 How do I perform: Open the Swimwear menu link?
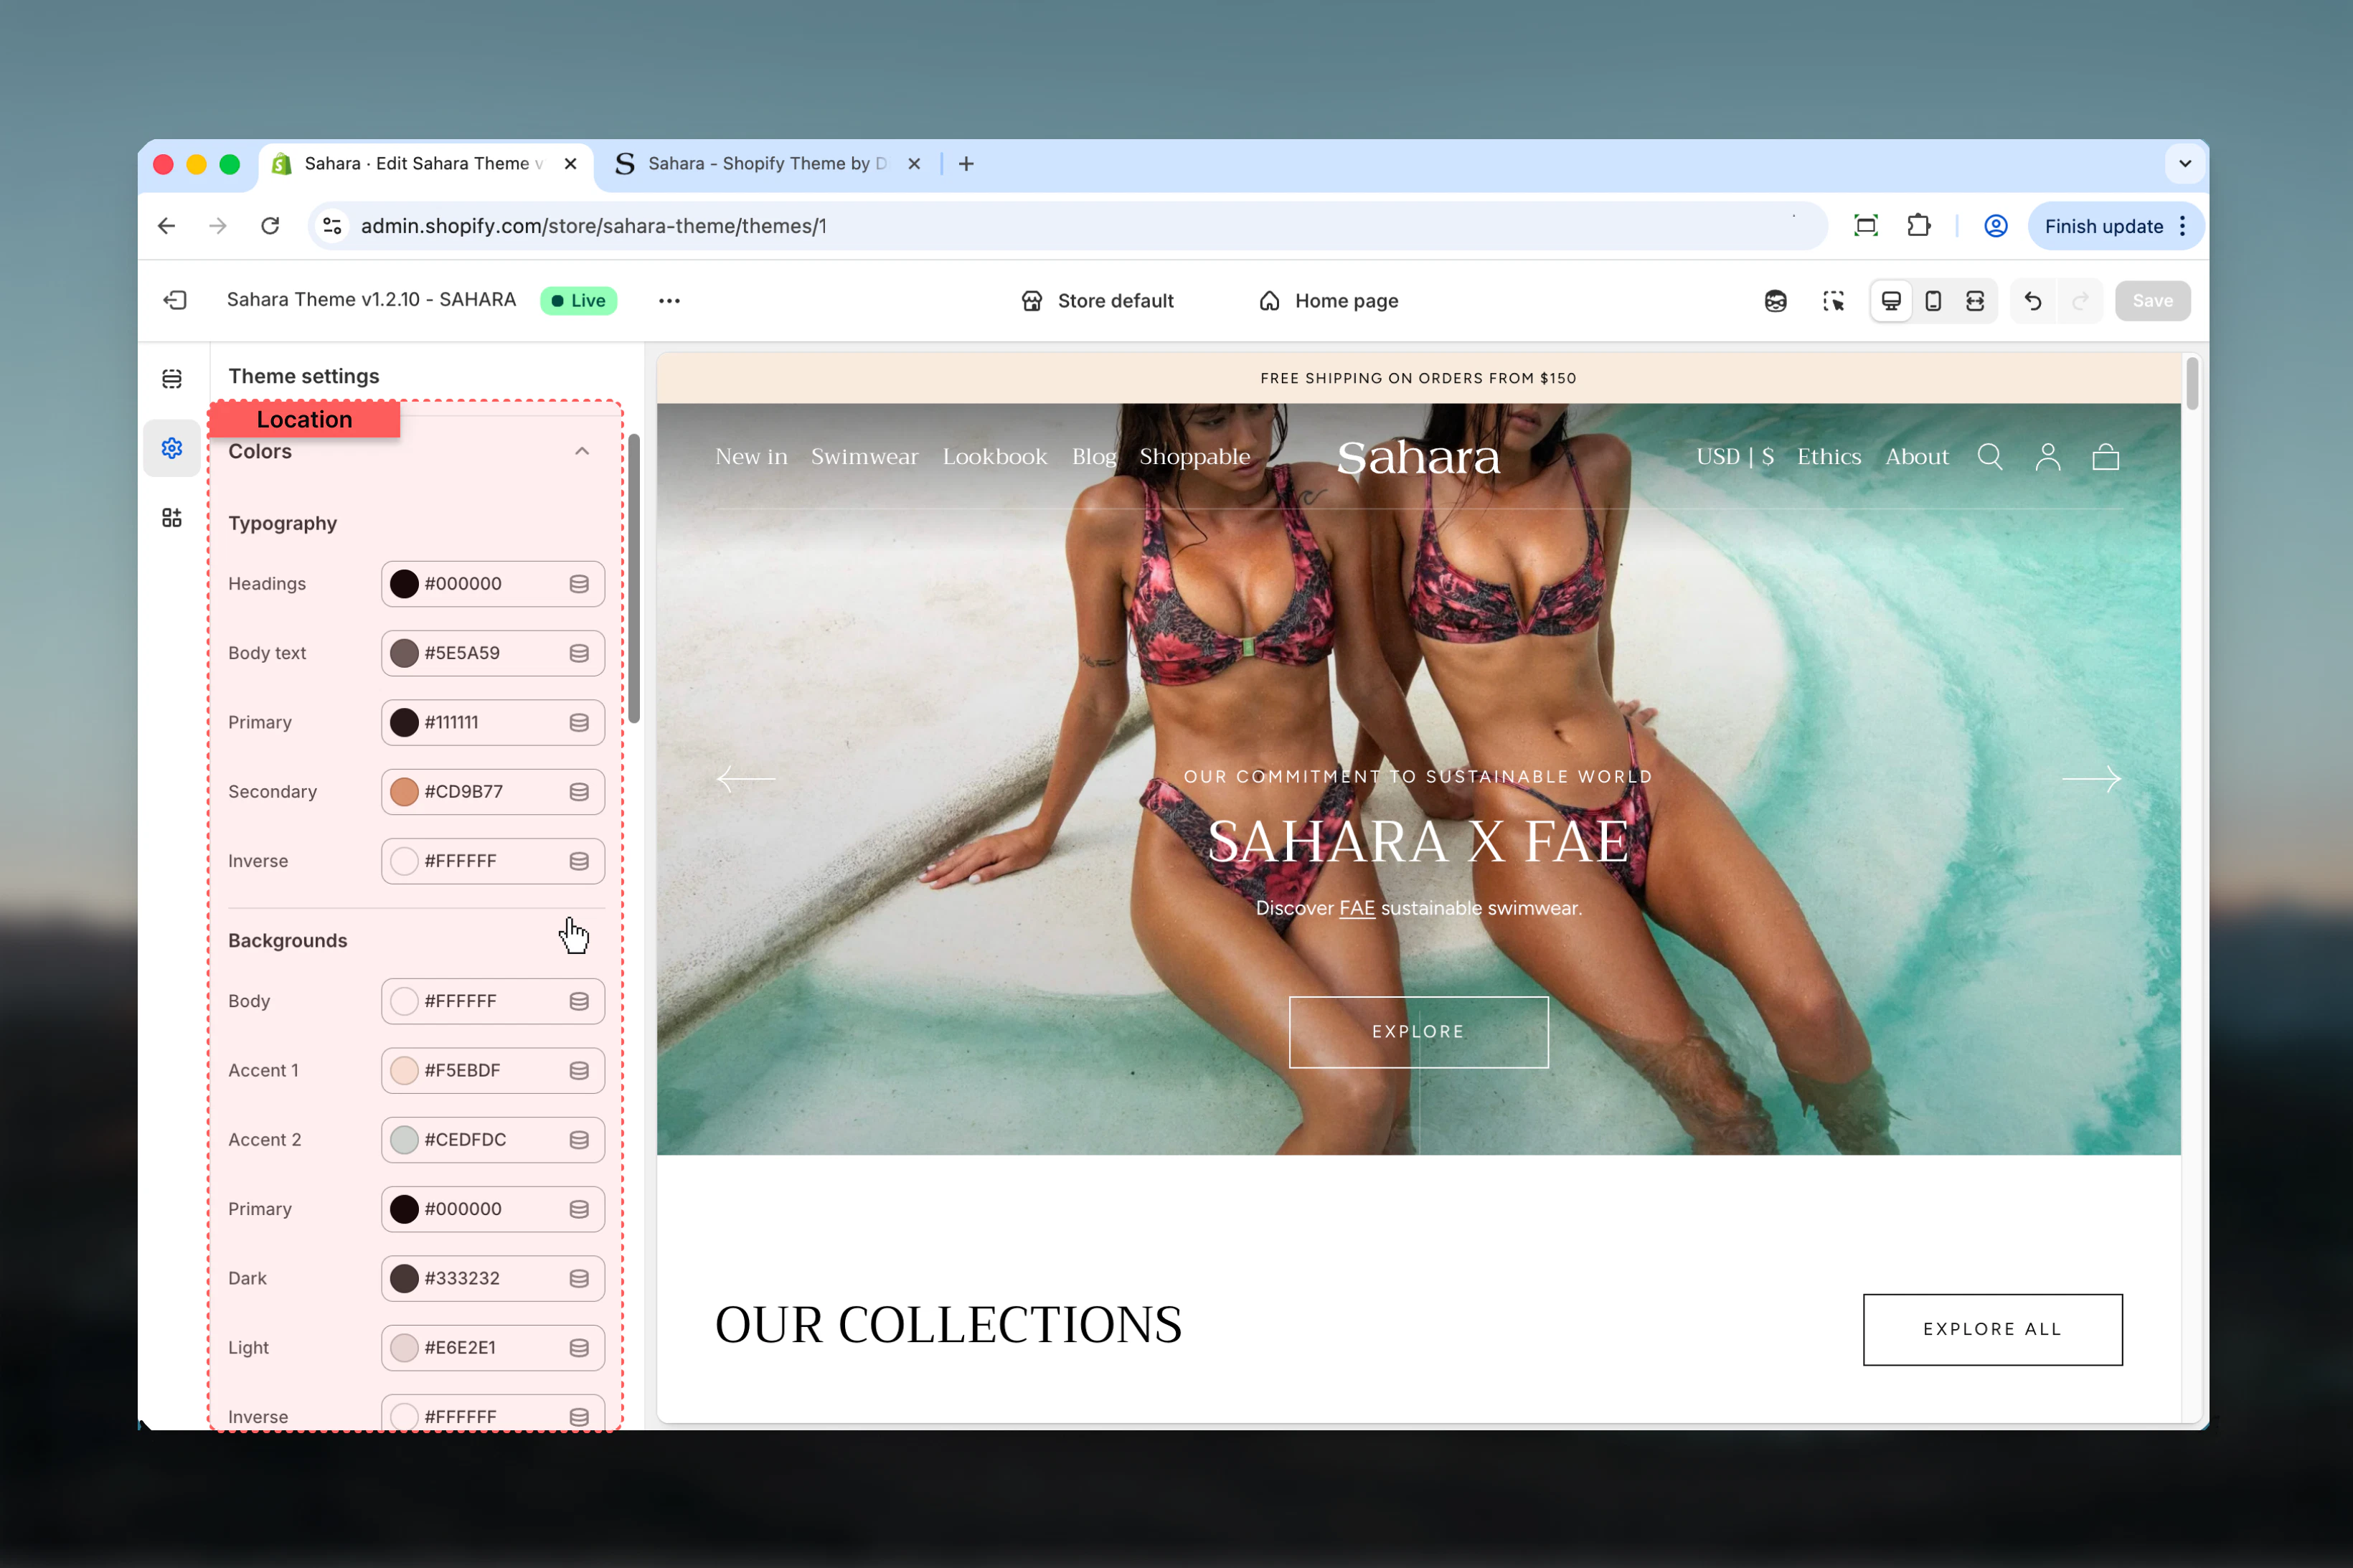coord(865,457)
